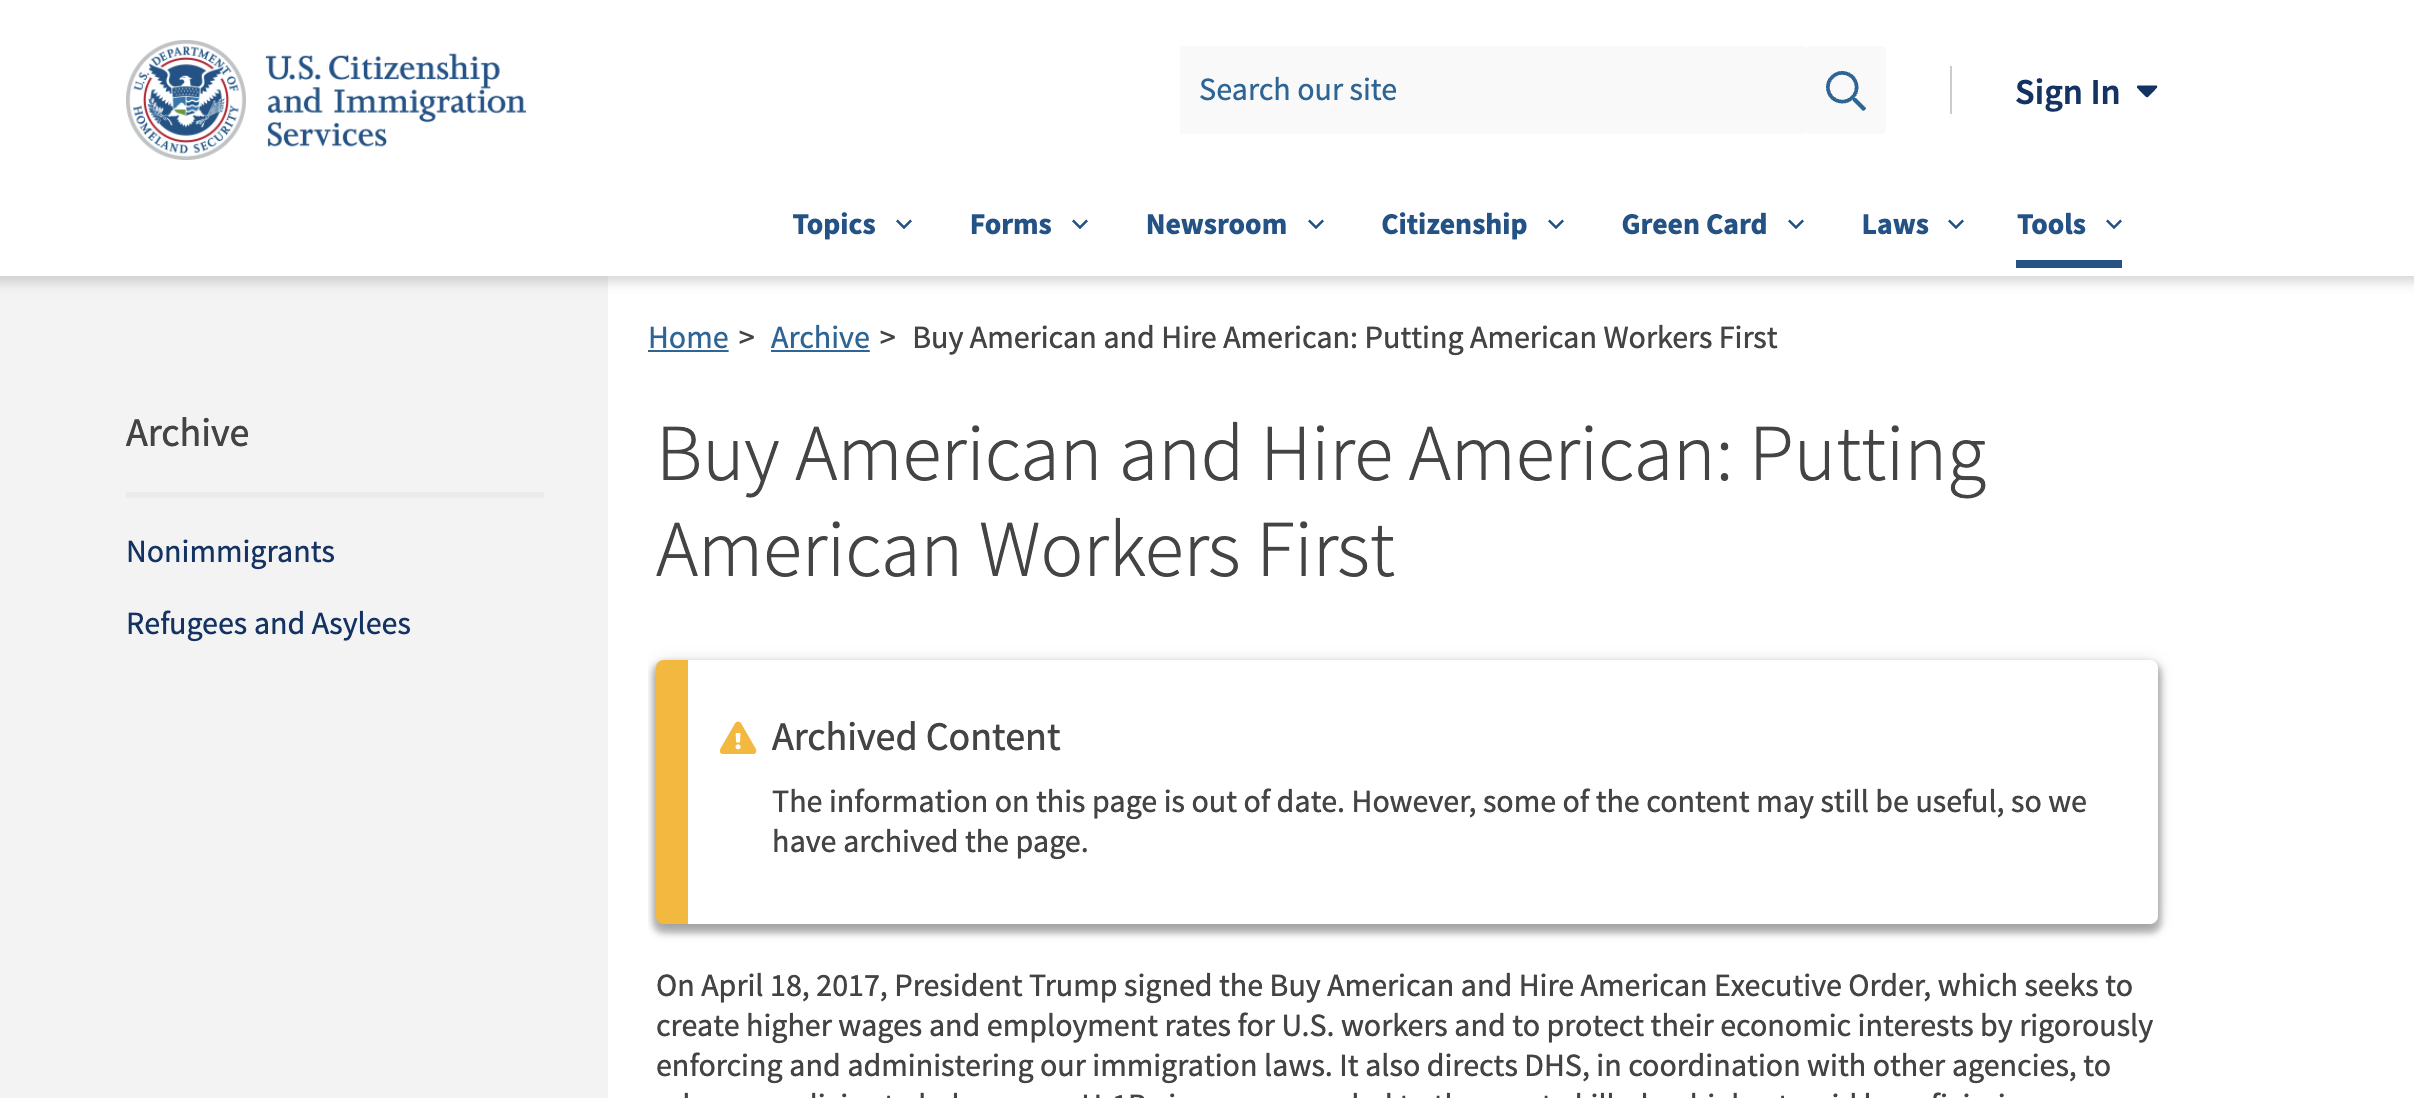Click the chevron beside Newsroom
This screenshot has height=1098, width=2414.
tap(1316, 225)
